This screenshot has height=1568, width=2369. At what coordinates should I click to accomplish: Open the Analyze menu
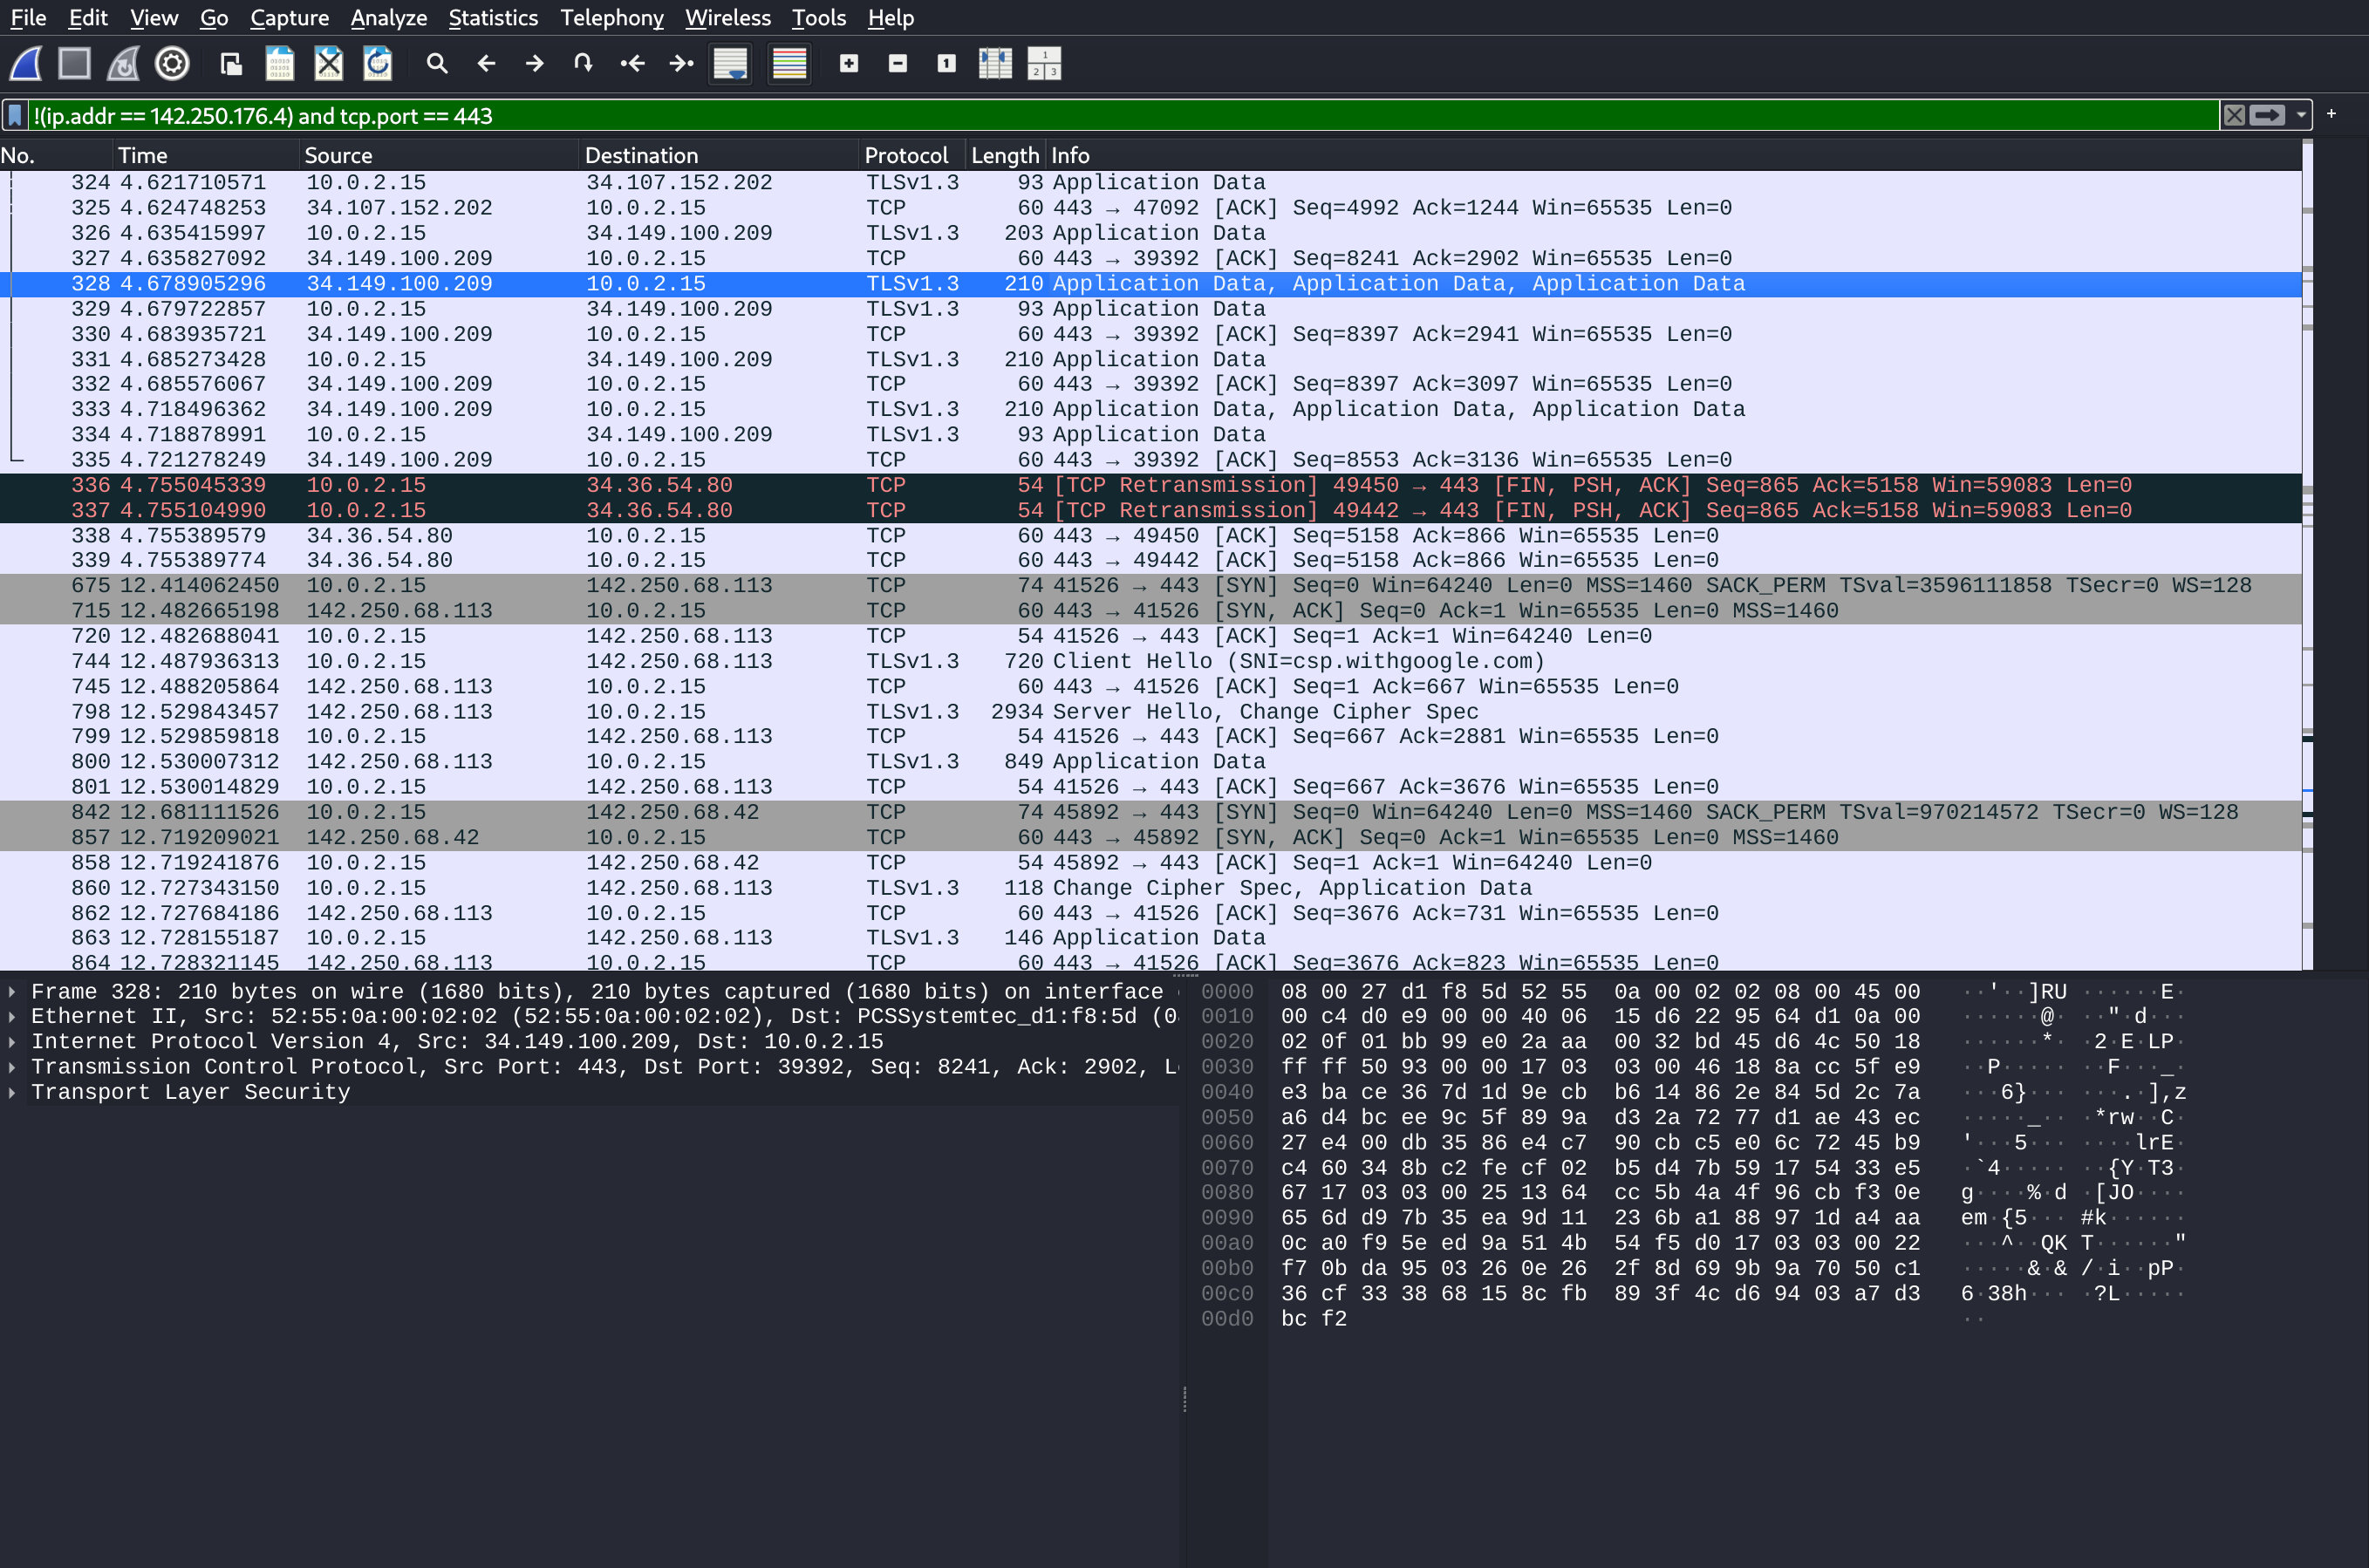coord(388,18)
